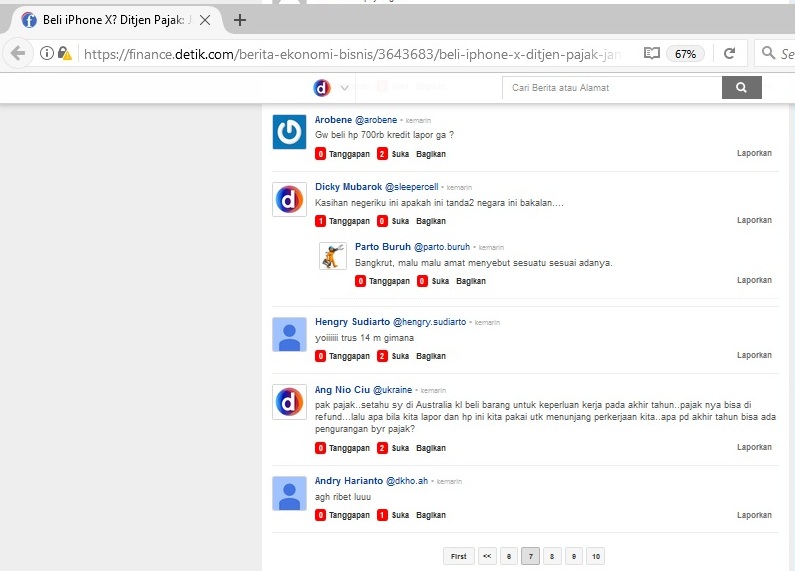795x571 pixels.
Task: Click Parto Buruh's profile picture
Action: (333, 256)
